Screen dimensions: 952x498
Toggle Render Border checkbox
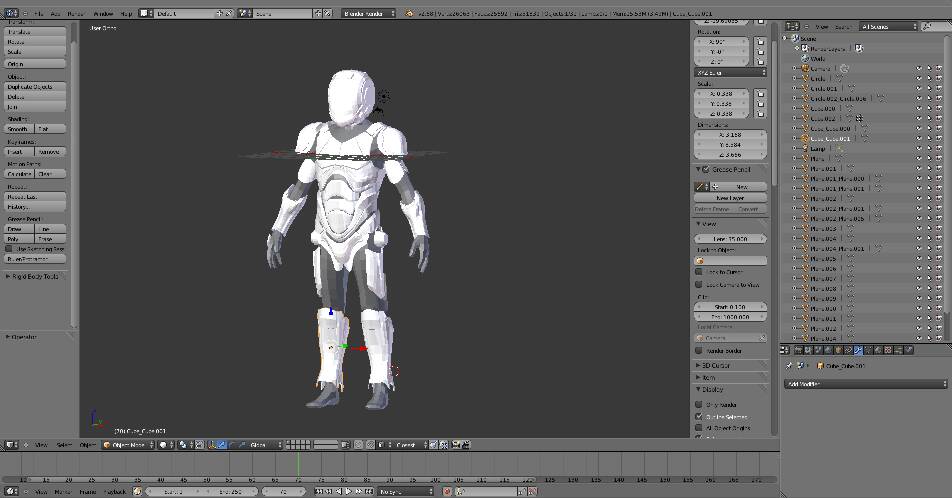699,350
